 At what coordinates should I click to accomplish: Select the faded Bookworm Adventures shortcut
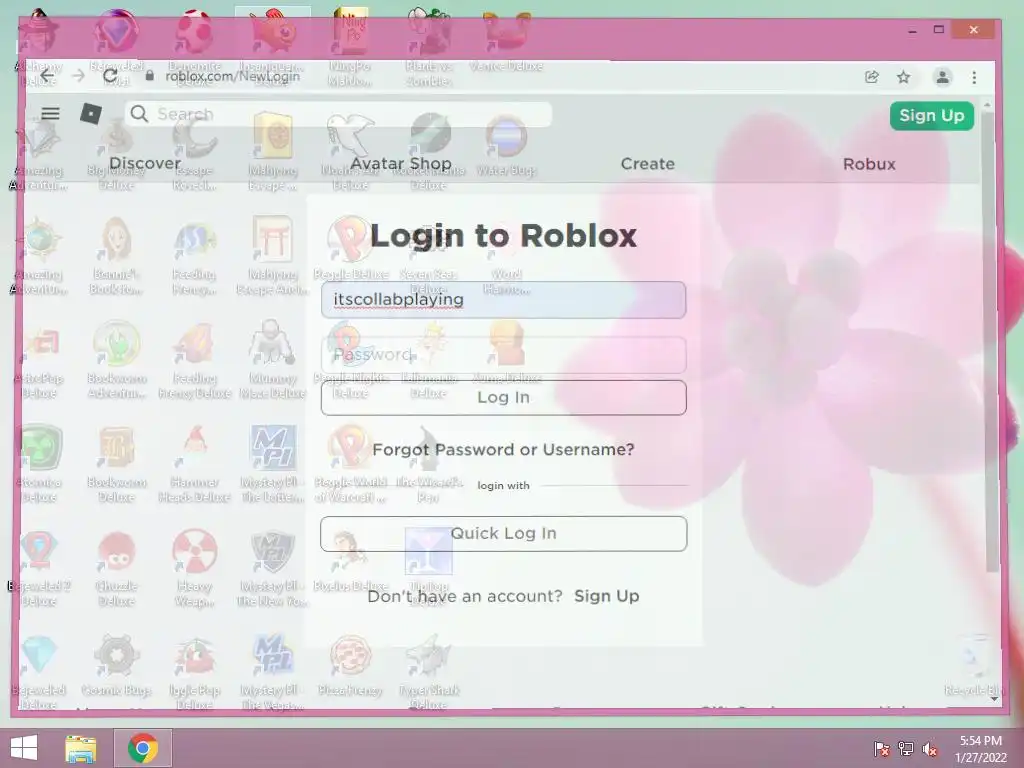click(x=116, y=359)
